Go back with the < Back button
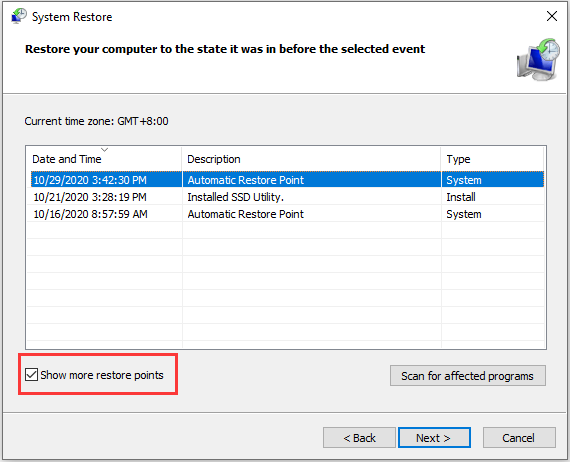The image size is (570, 462). pos(359,438)
